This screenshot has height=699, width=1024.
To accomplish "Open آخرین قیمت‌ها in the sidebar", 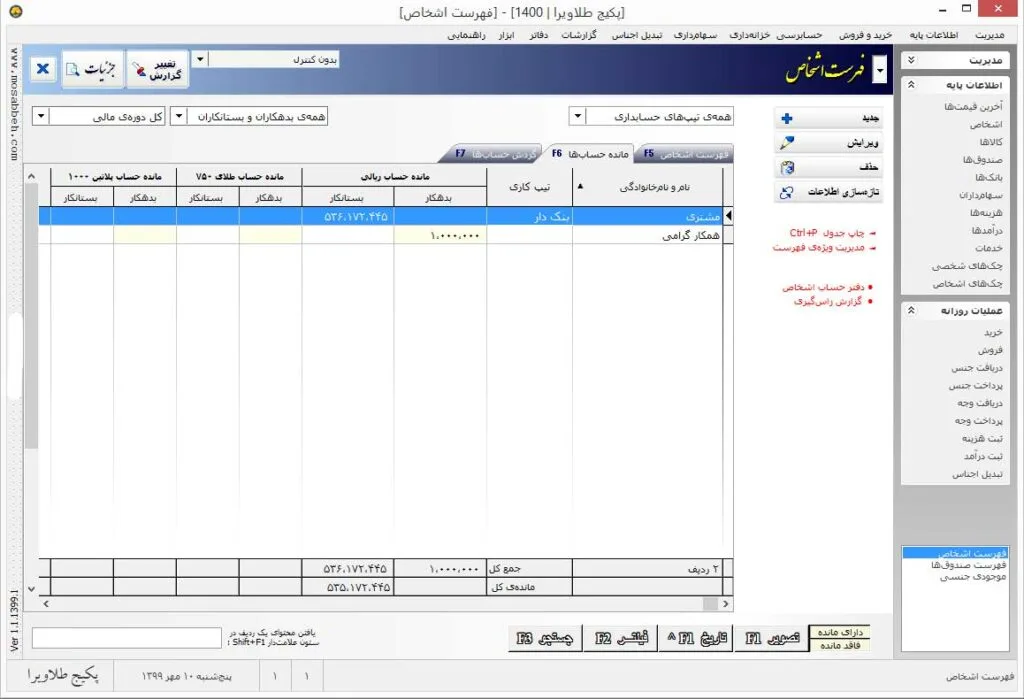I will coord(972,106).
